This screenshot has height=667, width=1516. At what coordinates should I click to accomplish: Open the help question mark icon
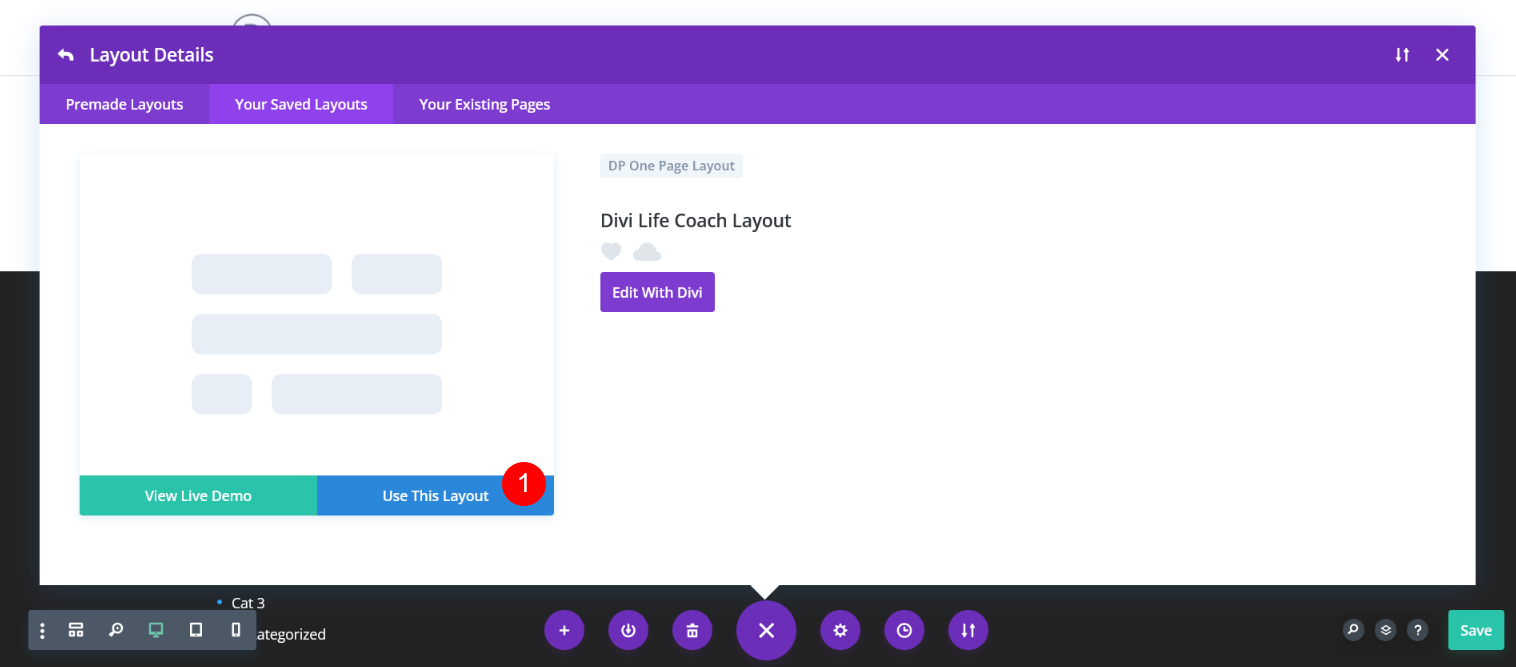coord(1417,630)
